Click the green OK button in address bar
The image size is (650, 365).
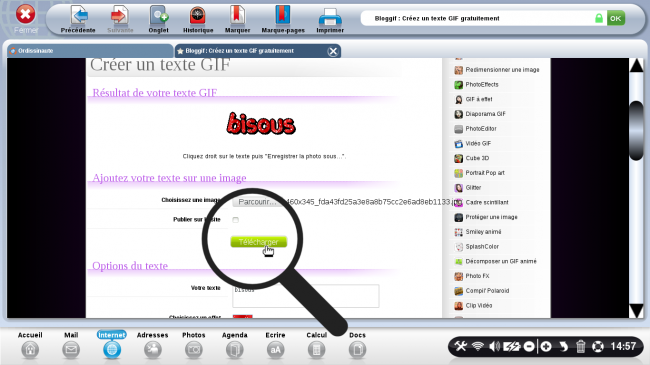tap(616, 18)
